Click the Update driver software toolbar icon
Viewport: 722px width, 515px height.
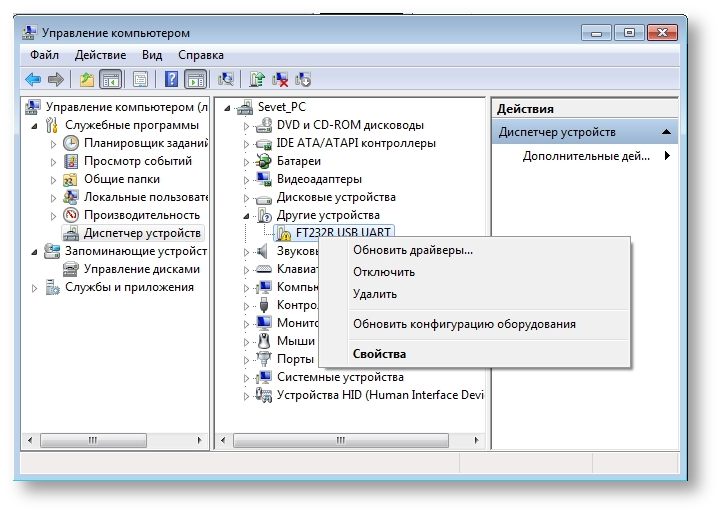coord(257,80)
